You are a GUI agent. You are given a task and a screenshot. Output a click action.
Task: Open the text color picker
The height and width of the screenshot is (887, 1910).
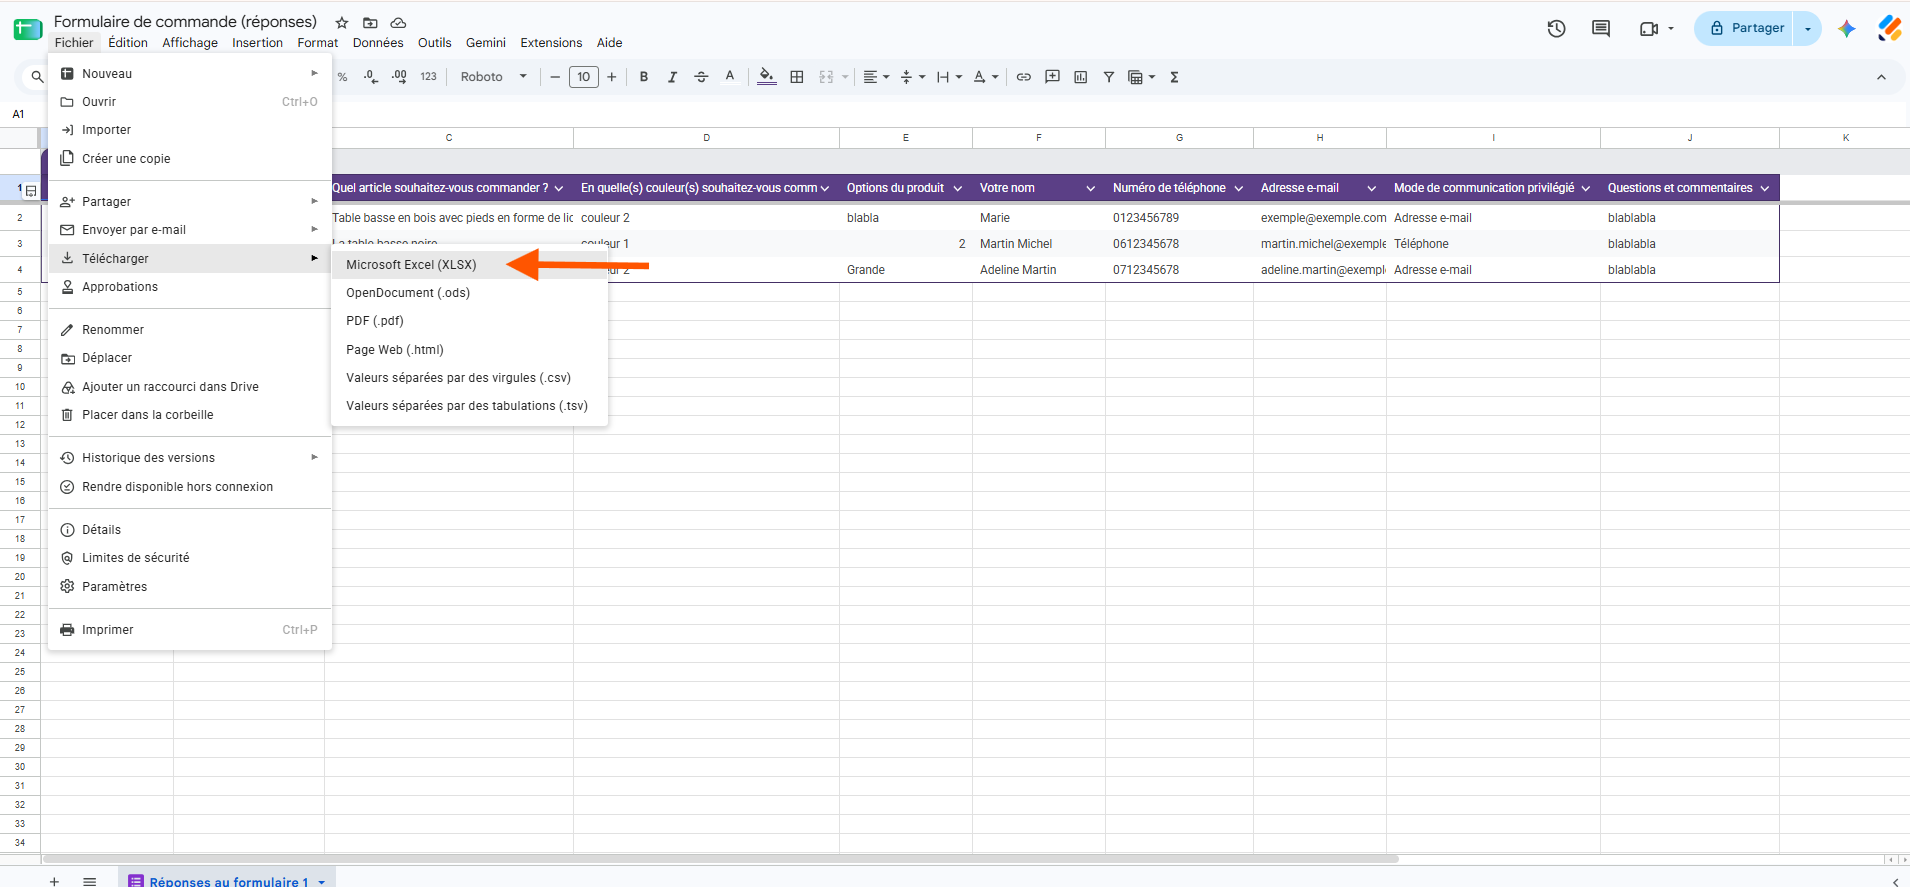tap(730, 77)
